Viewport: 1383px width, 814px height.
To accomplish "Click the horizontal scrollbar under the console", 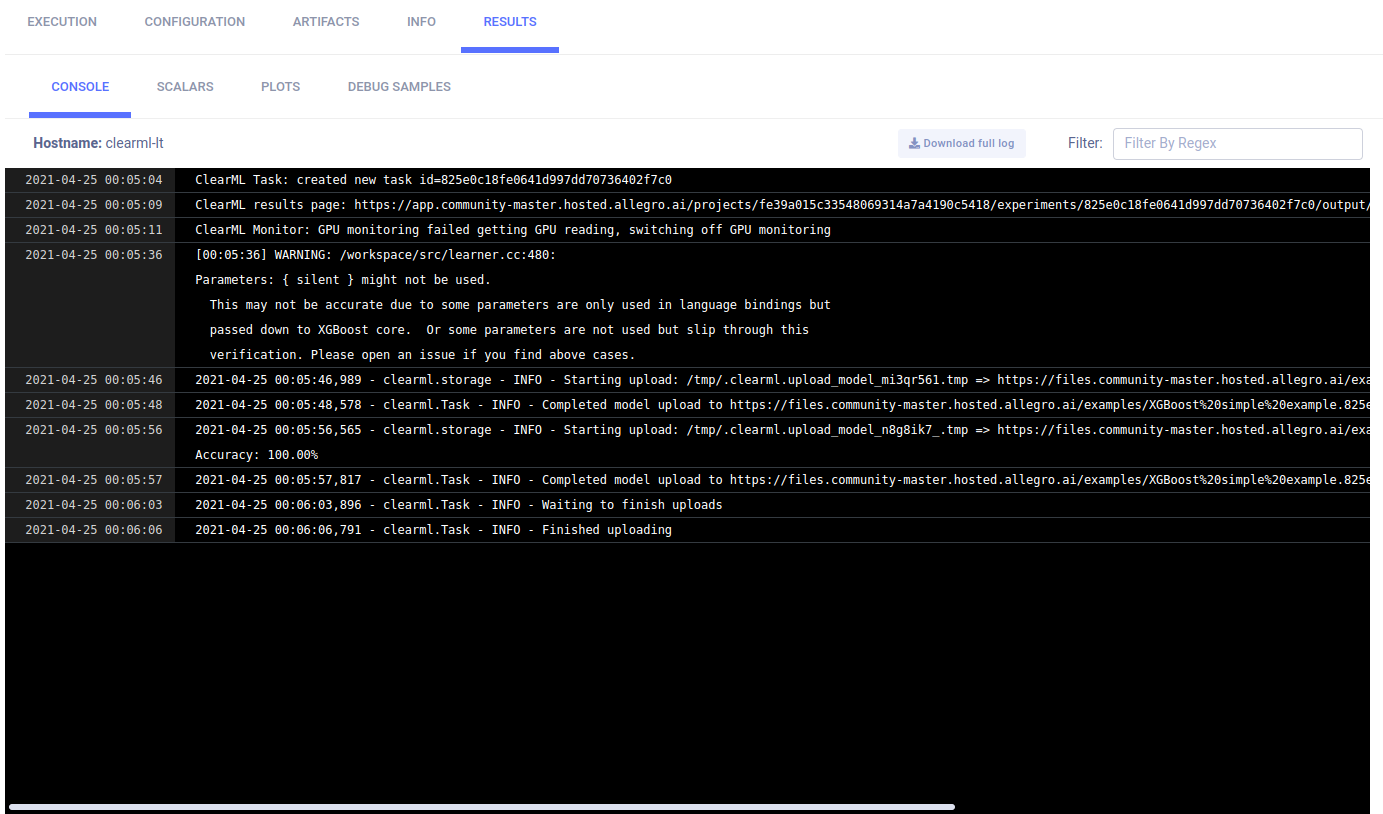I will [481, 806].
